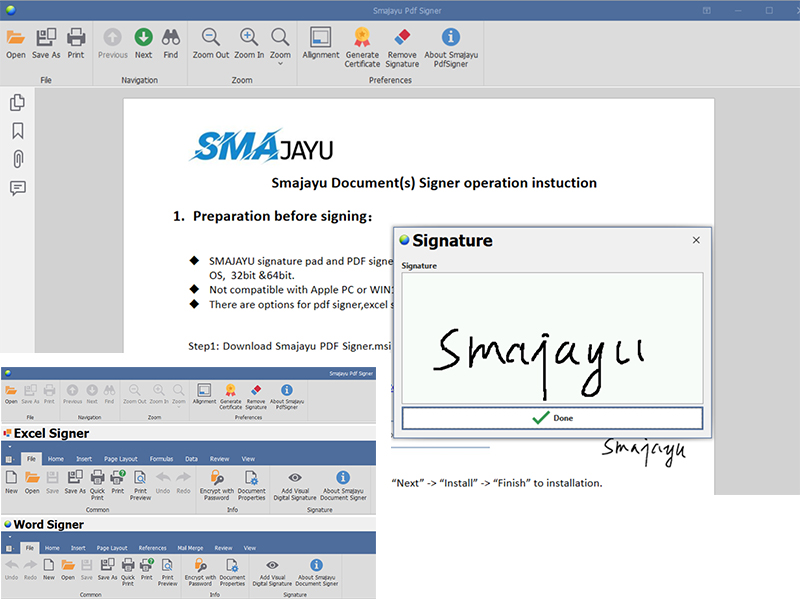Open Document Properties in Excel Signer
The width and height of the screenshot is (800, 600).
click(252, 485)
